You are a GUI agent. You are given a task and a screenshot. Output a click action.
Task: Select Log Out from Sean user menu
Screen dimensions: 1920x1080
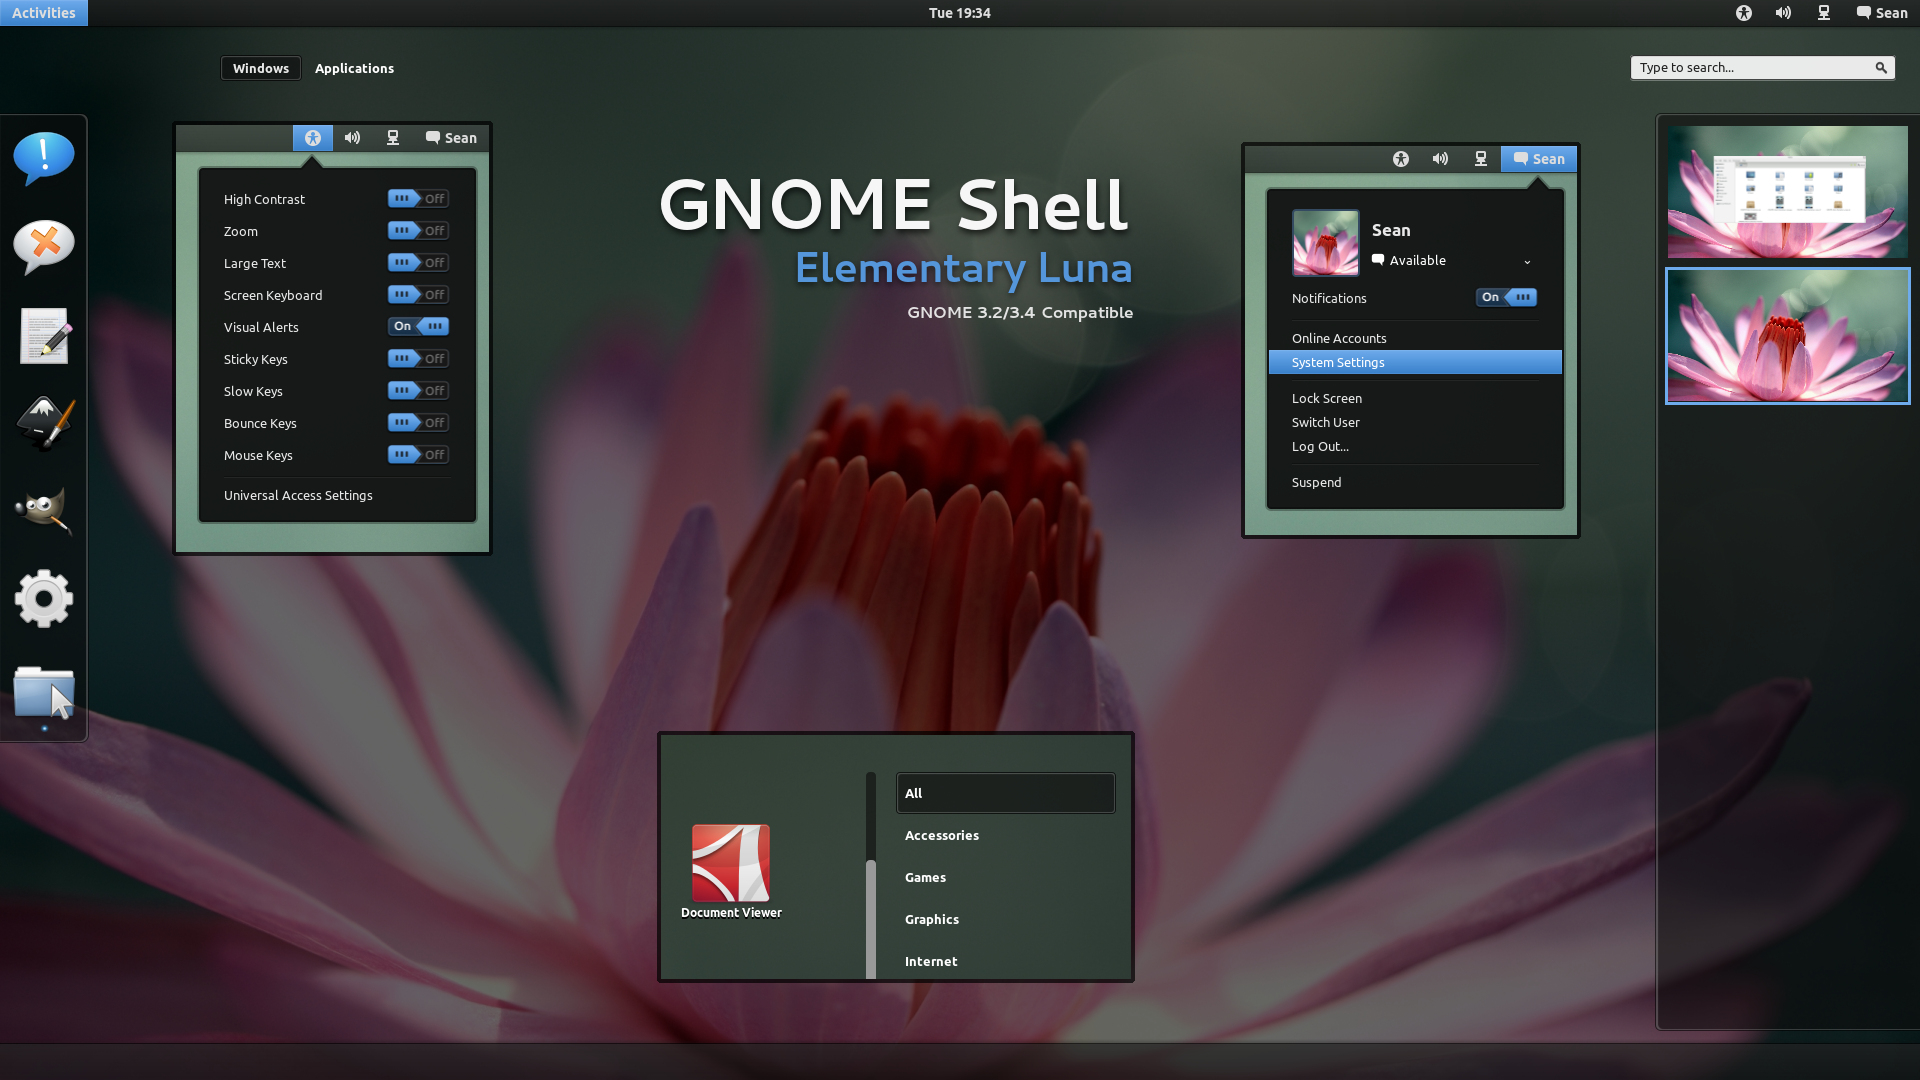(x=1320, y=446)
